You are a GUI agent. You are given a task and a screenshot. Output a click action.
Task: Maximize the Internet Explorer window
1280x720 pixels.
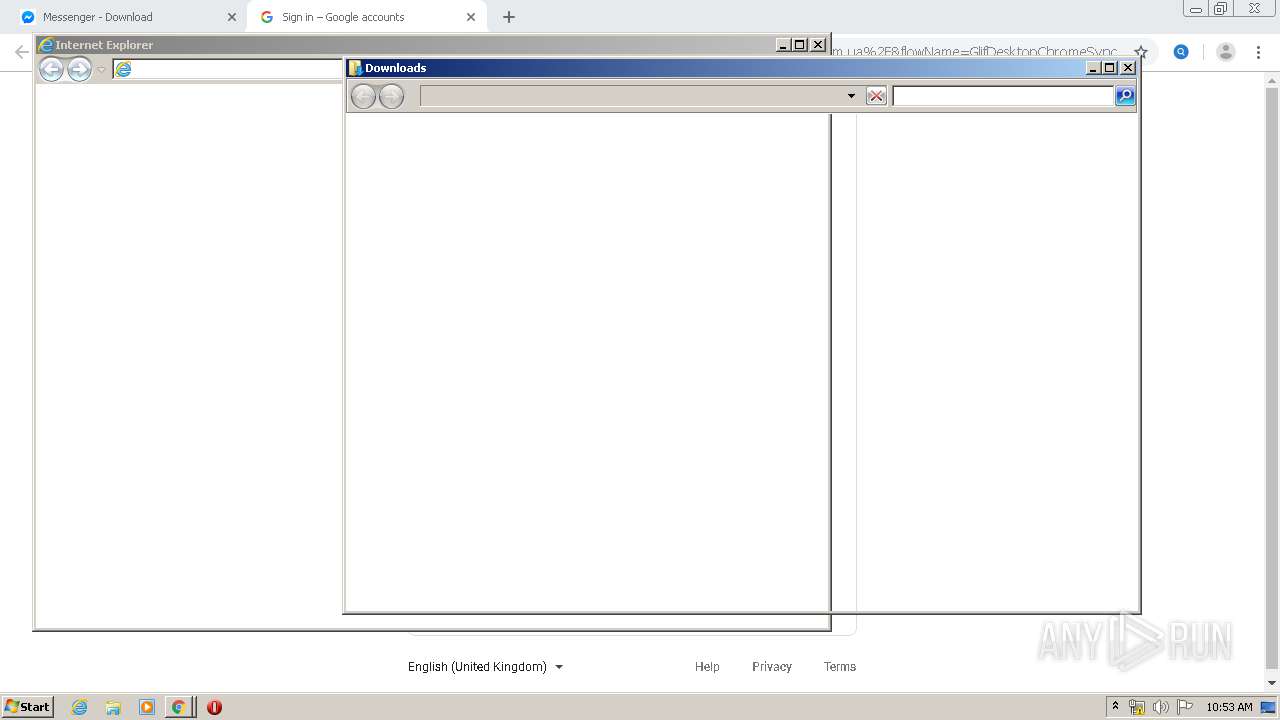coord(800,45)
